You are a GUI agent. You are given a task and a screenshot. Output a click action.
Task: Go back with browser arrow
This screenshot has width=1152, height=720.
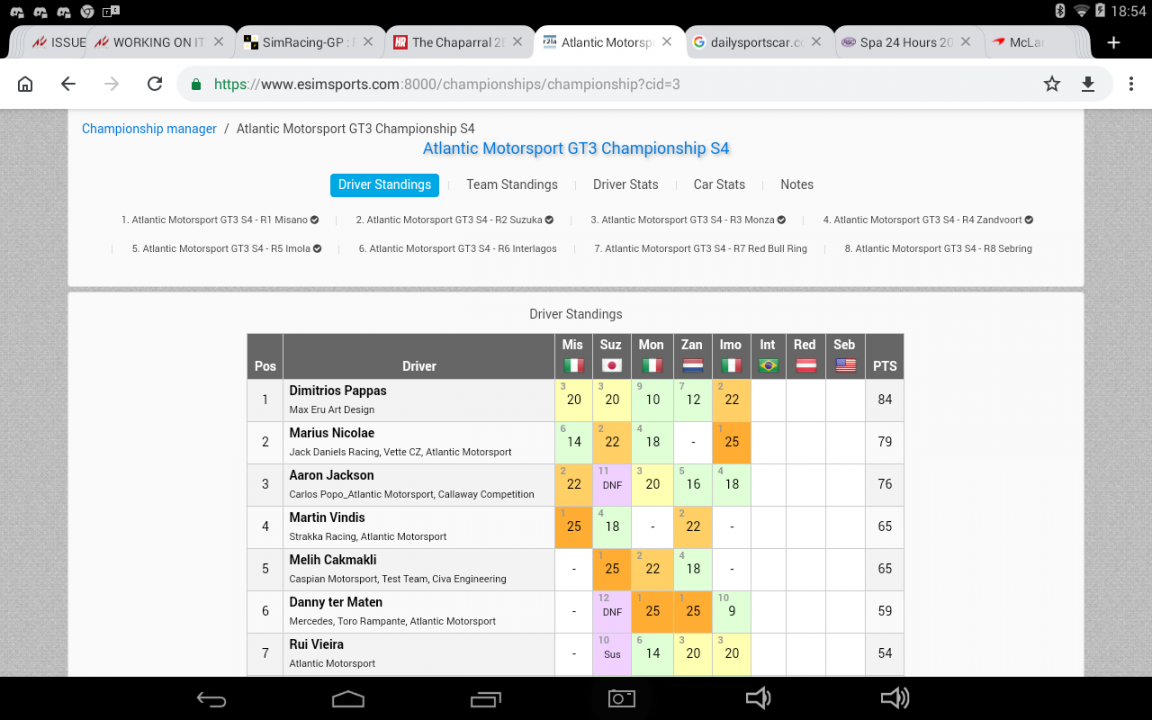pos(68,84)
